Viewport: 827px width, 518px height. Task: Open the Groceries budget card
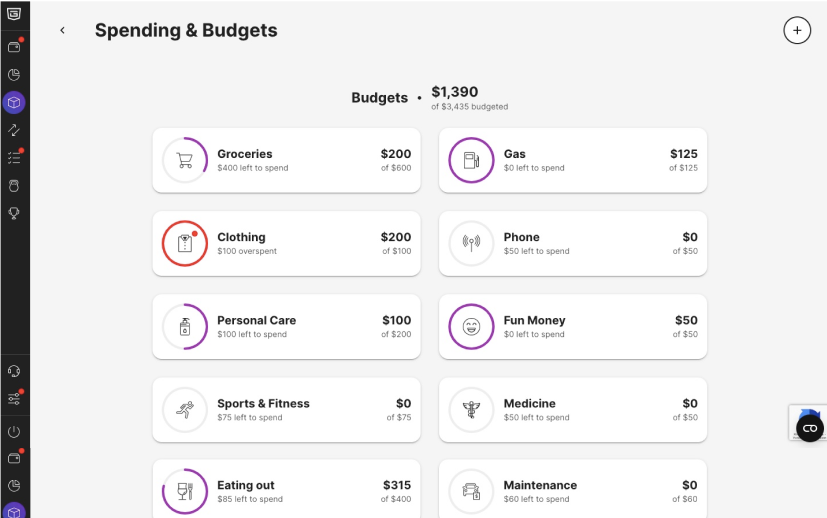click(x=286, y=160)
